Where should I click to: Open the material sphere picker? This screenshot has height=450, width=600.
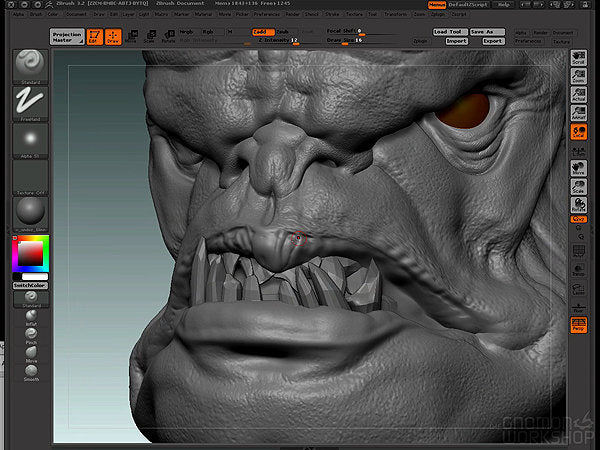28,213
